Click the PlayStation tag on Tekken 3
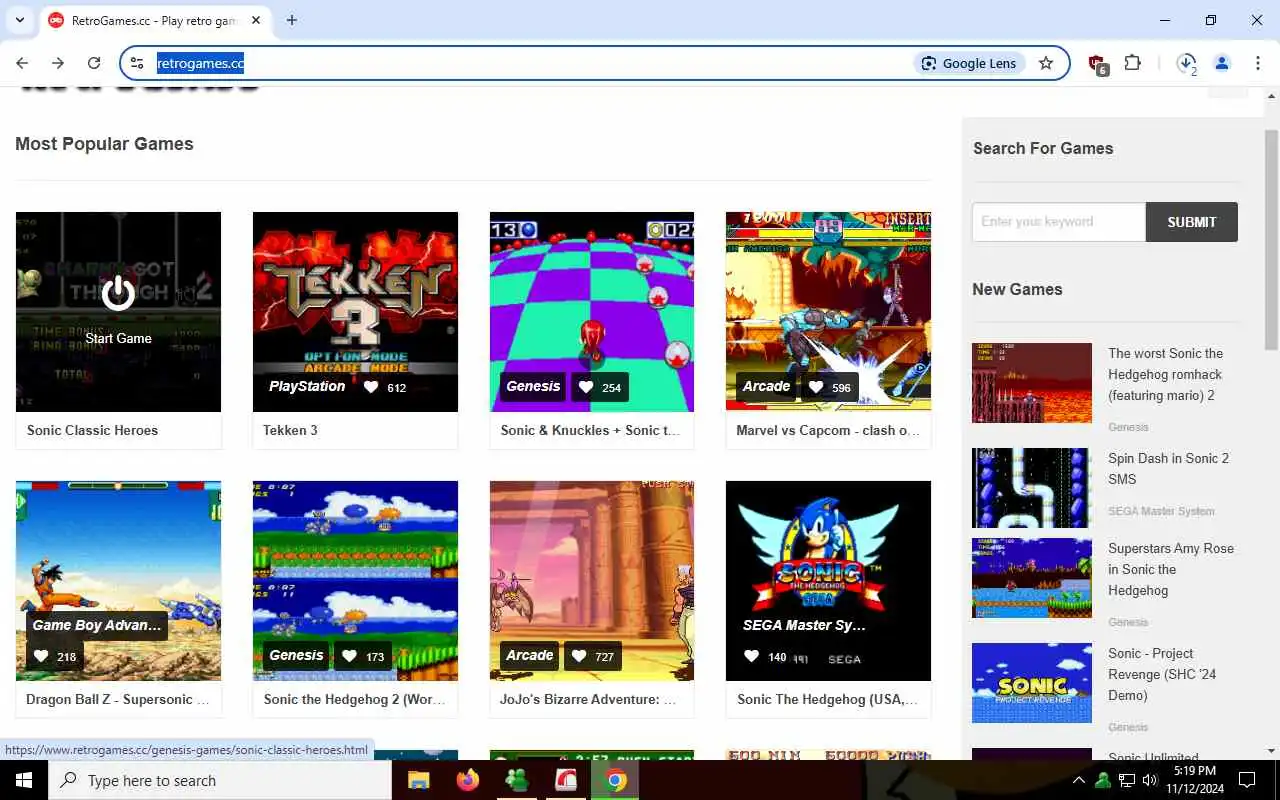The height and width of the screenshot is (800, 1280). [x=307, y=386]
